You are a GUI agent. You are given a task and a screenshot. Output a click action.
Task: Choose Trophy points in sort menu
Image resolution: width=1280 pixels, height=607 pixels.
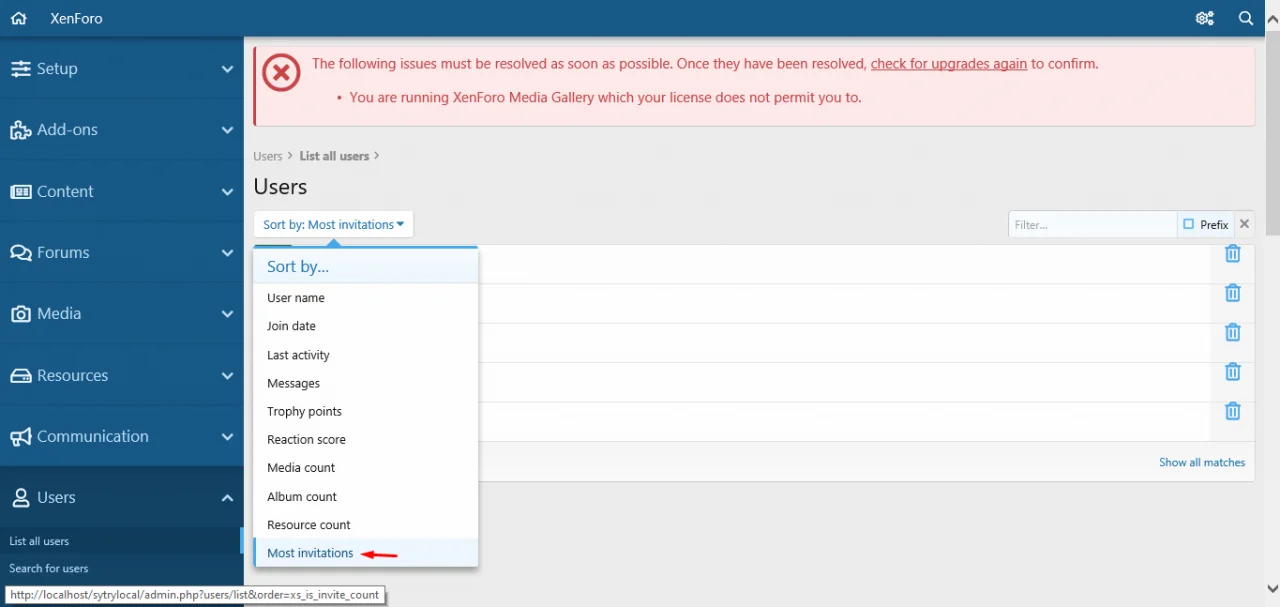coord(304,411)
